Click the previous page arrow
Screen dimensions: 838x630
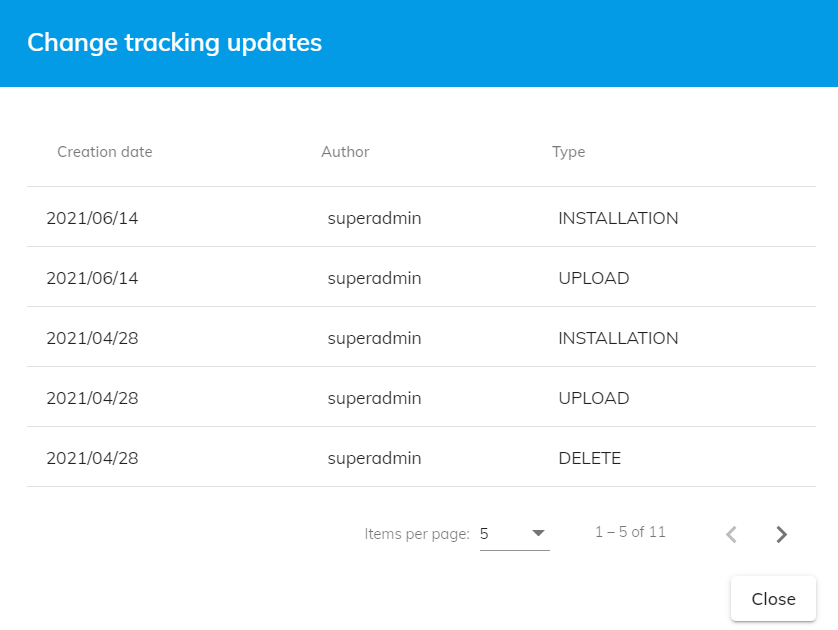click(731, 534)
